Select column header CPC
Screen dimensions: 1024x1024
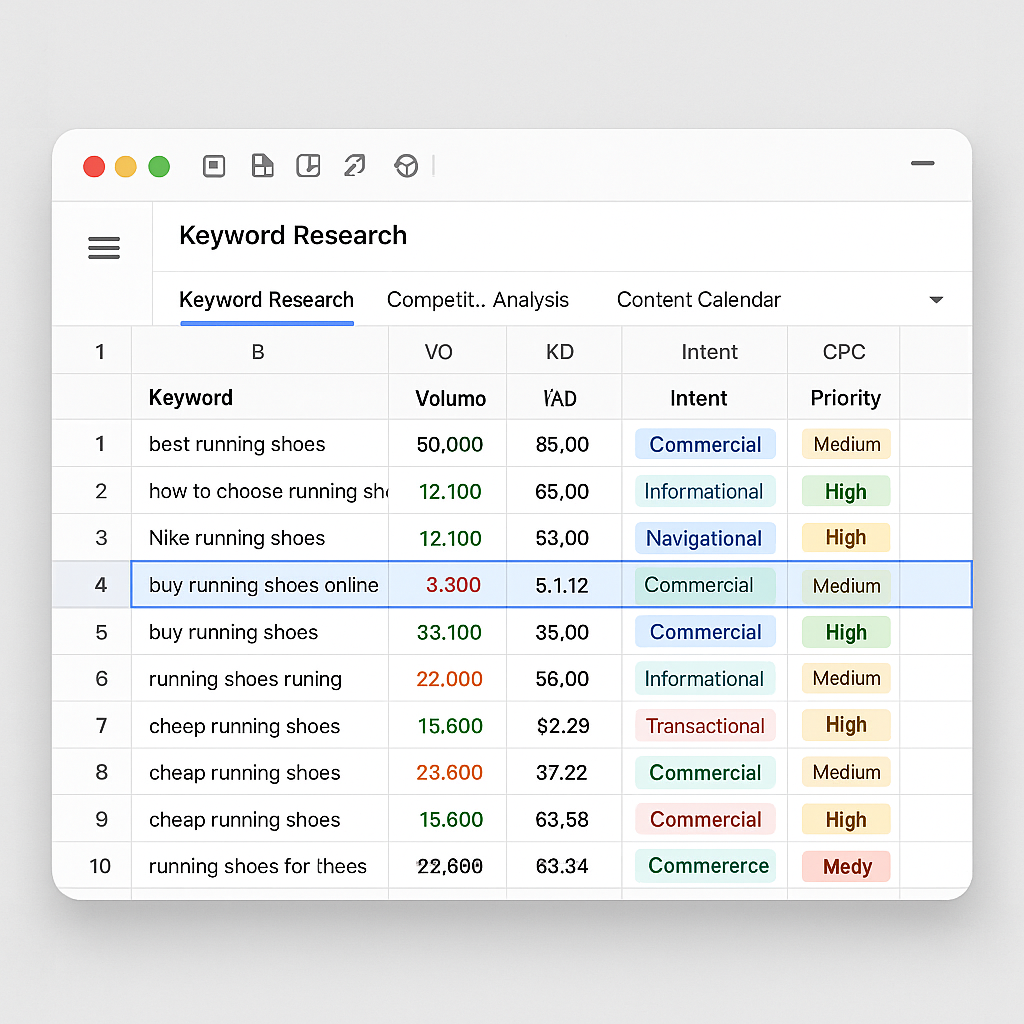[843, 351]
